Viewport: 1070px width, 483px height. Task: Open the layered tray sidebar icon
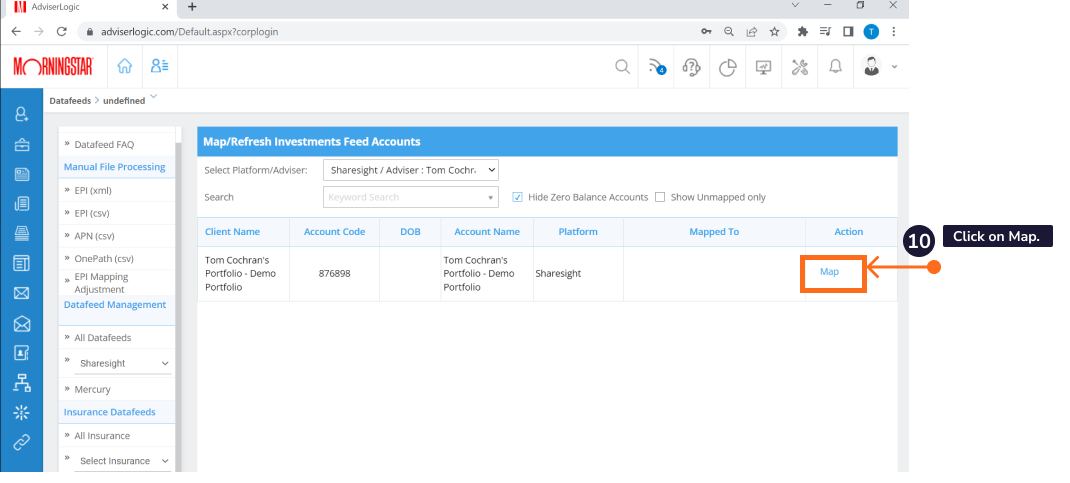22,233
